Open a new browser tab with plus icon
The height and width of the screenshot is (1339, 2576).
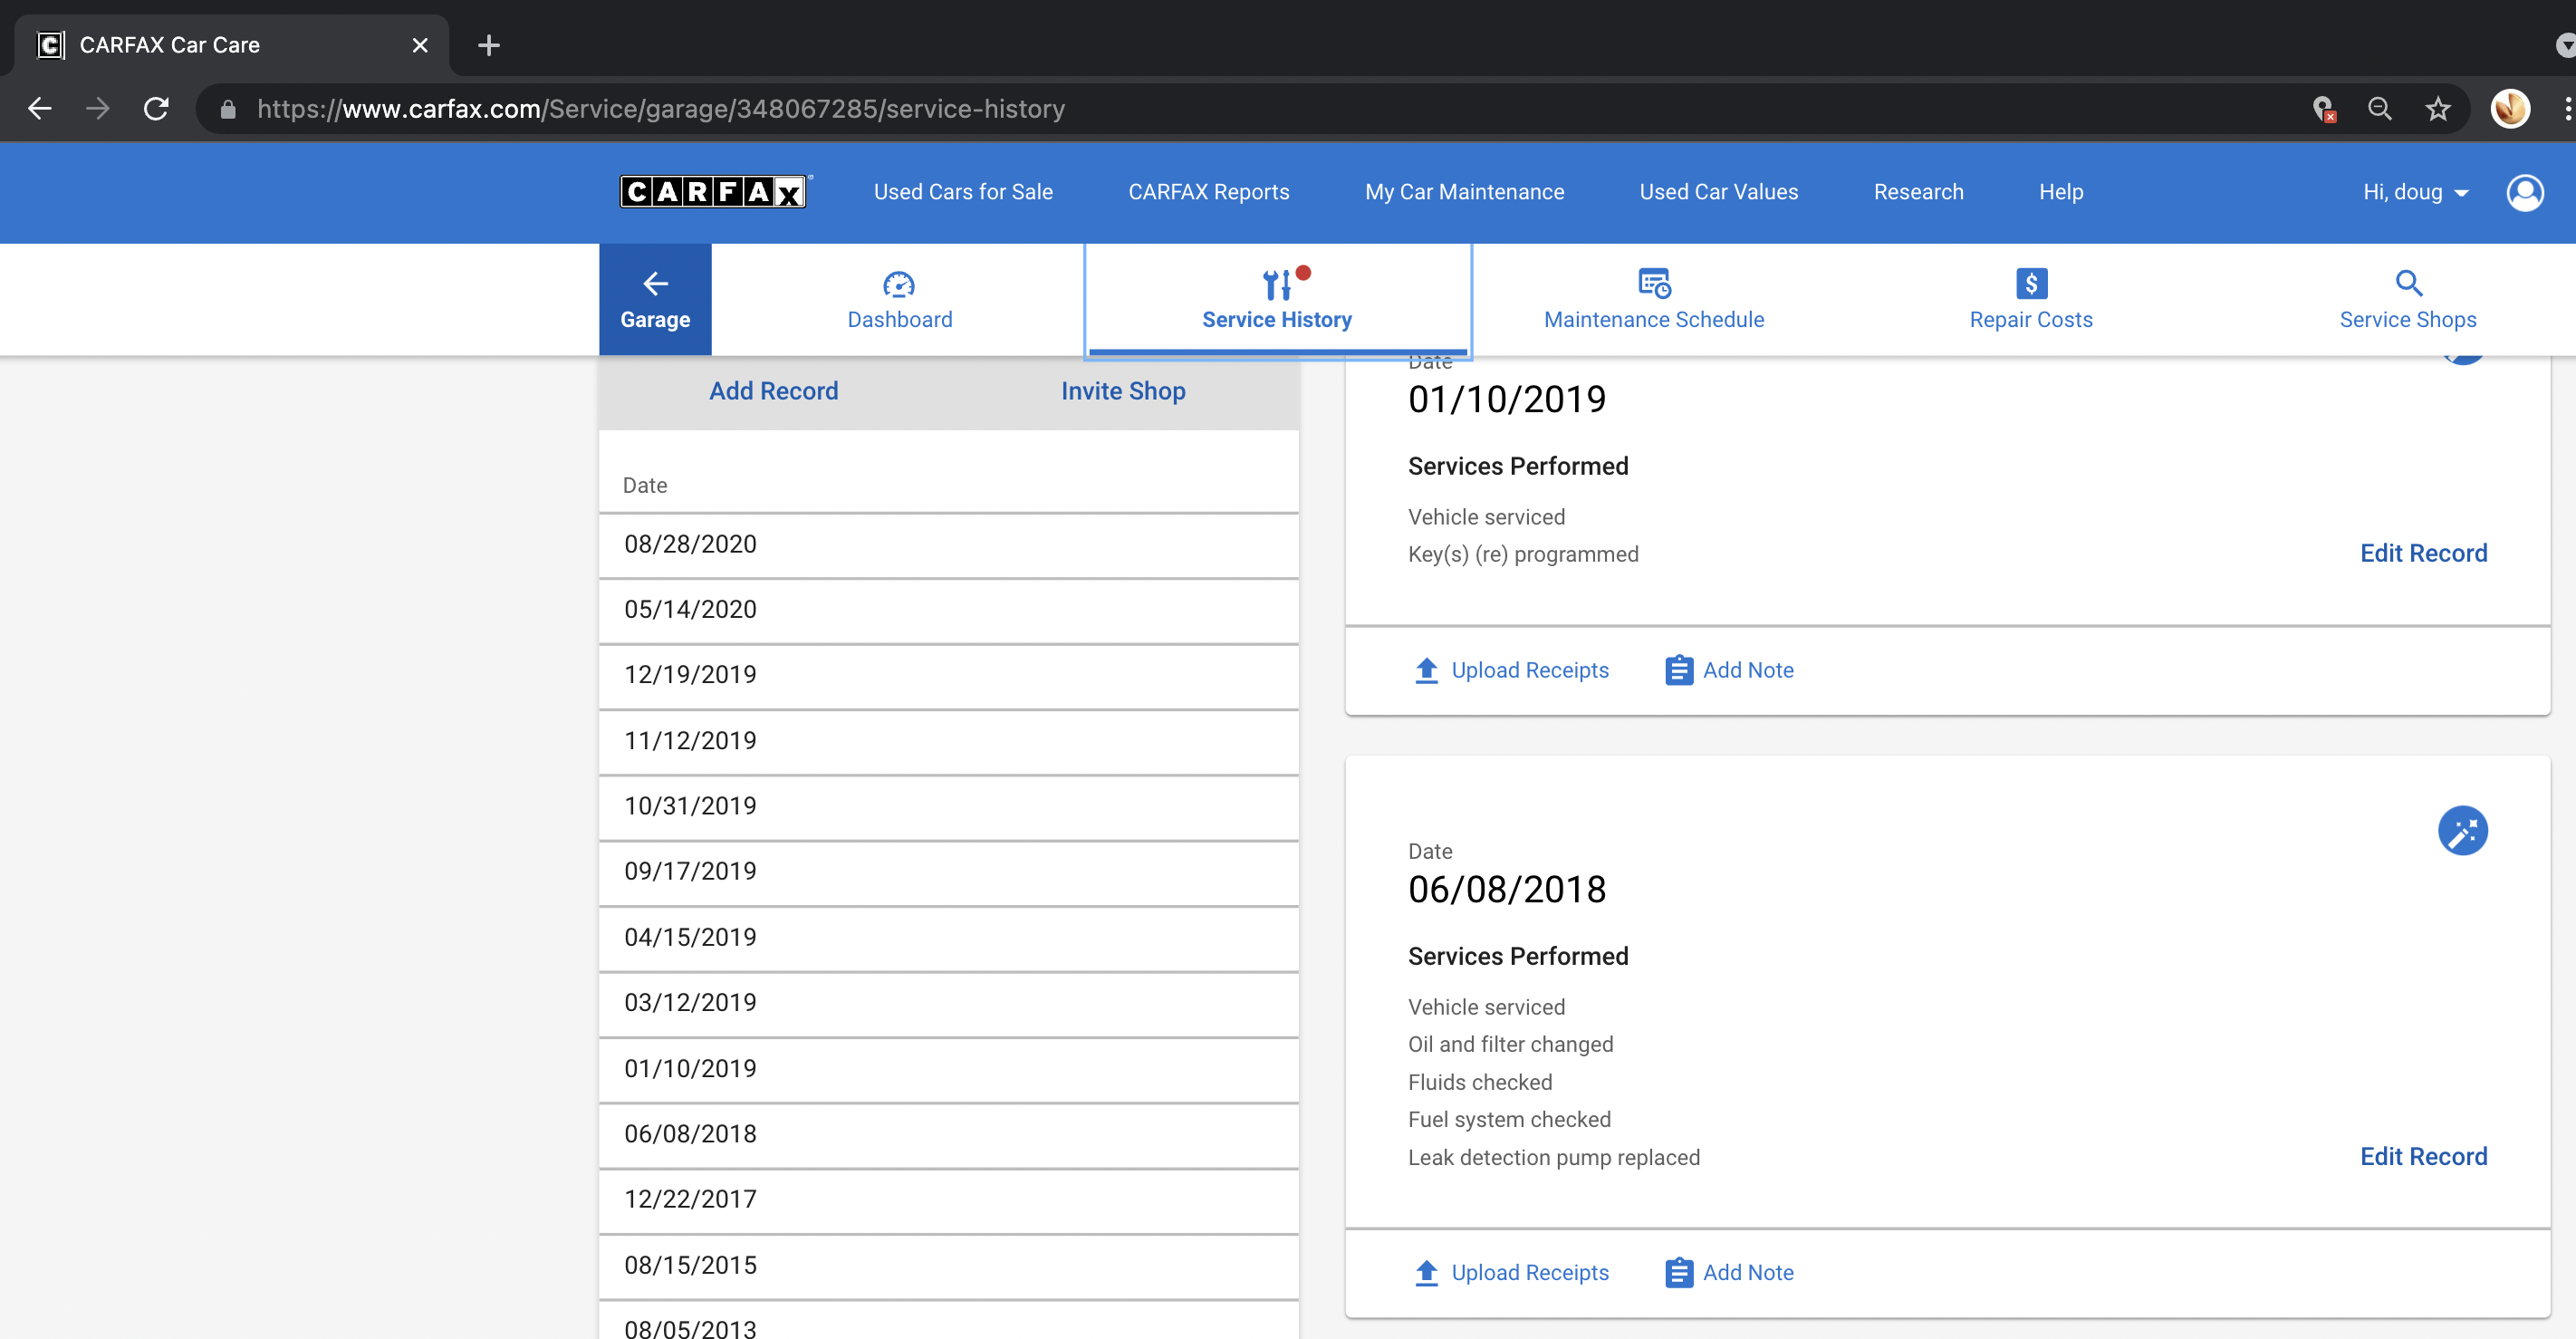tap(488, 45)
